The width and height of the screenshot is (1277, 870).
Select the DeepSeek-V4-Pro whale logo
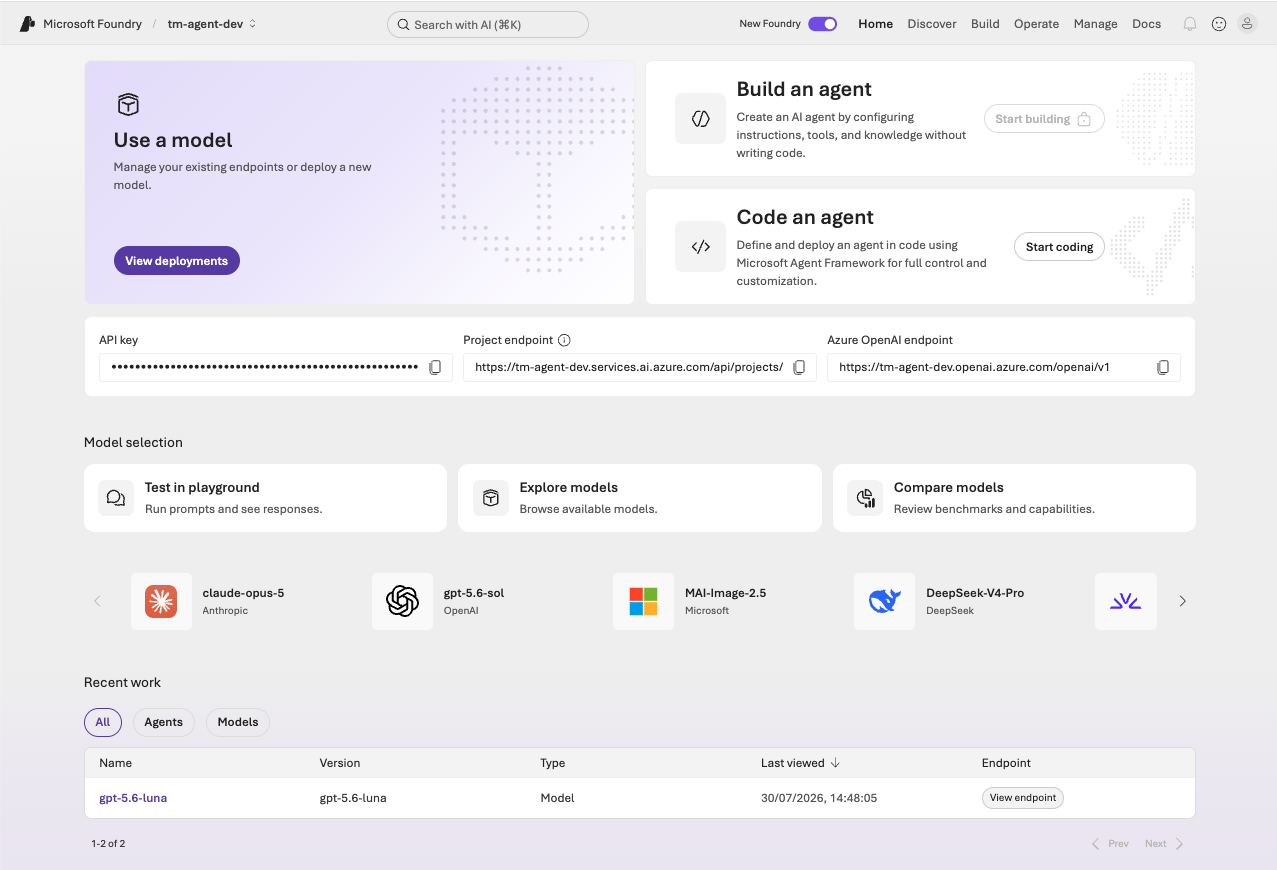(x=884, y=601)
